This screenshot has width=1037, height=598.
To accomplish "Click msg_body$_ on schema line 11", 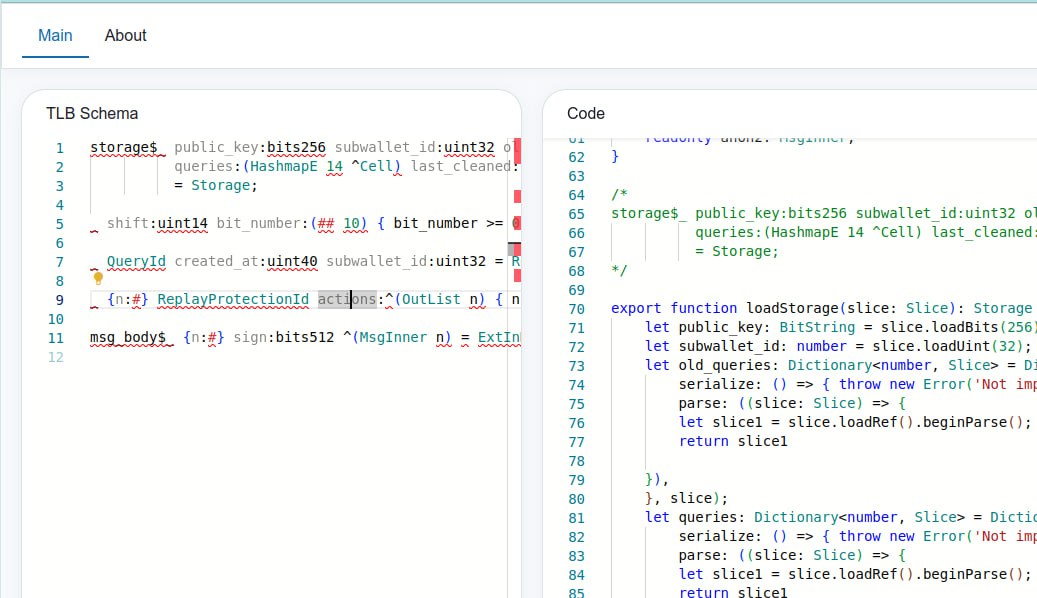I will [x=127, y=338].
